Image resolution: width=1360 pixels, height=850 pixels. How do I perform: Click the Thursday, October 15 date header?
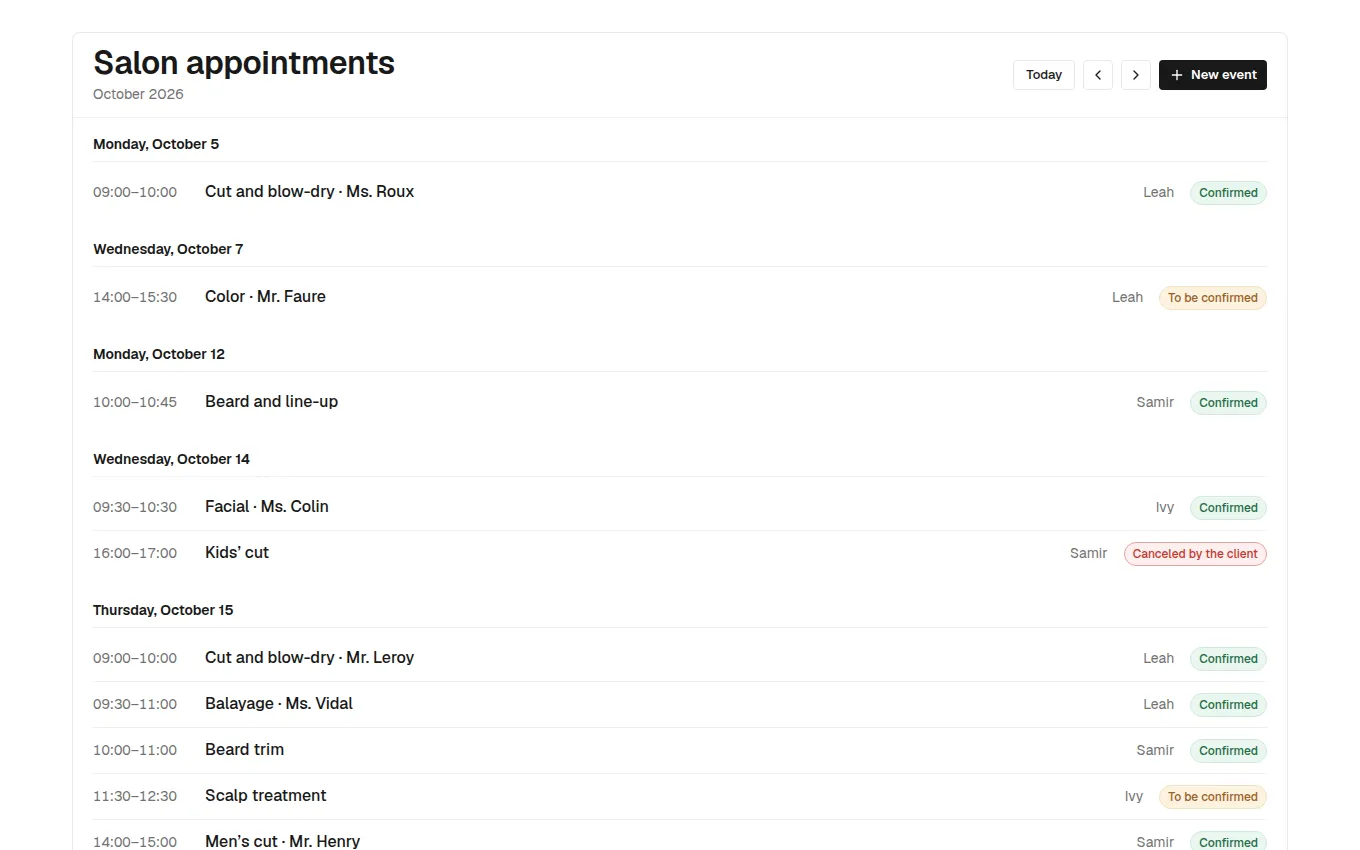(163, 610)
